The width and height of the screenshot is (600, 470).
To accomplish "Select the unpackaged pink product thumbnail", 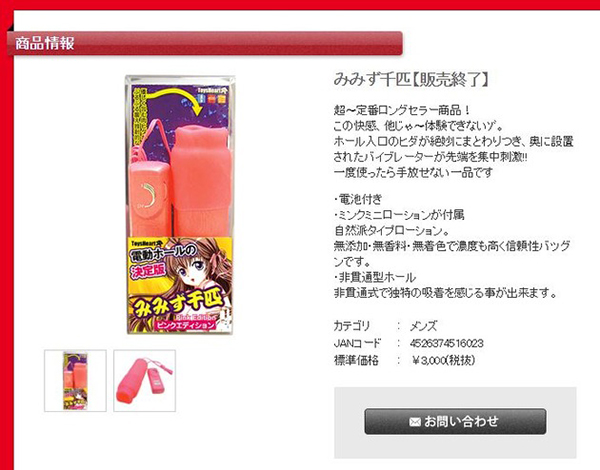I will pyautogui.click(x=145, y=381).
